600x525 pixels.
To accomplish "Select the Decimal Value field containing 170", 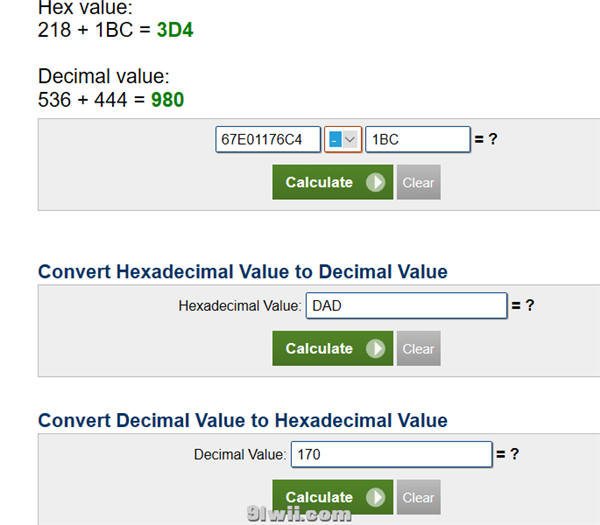I will click(x=391, y=454).
